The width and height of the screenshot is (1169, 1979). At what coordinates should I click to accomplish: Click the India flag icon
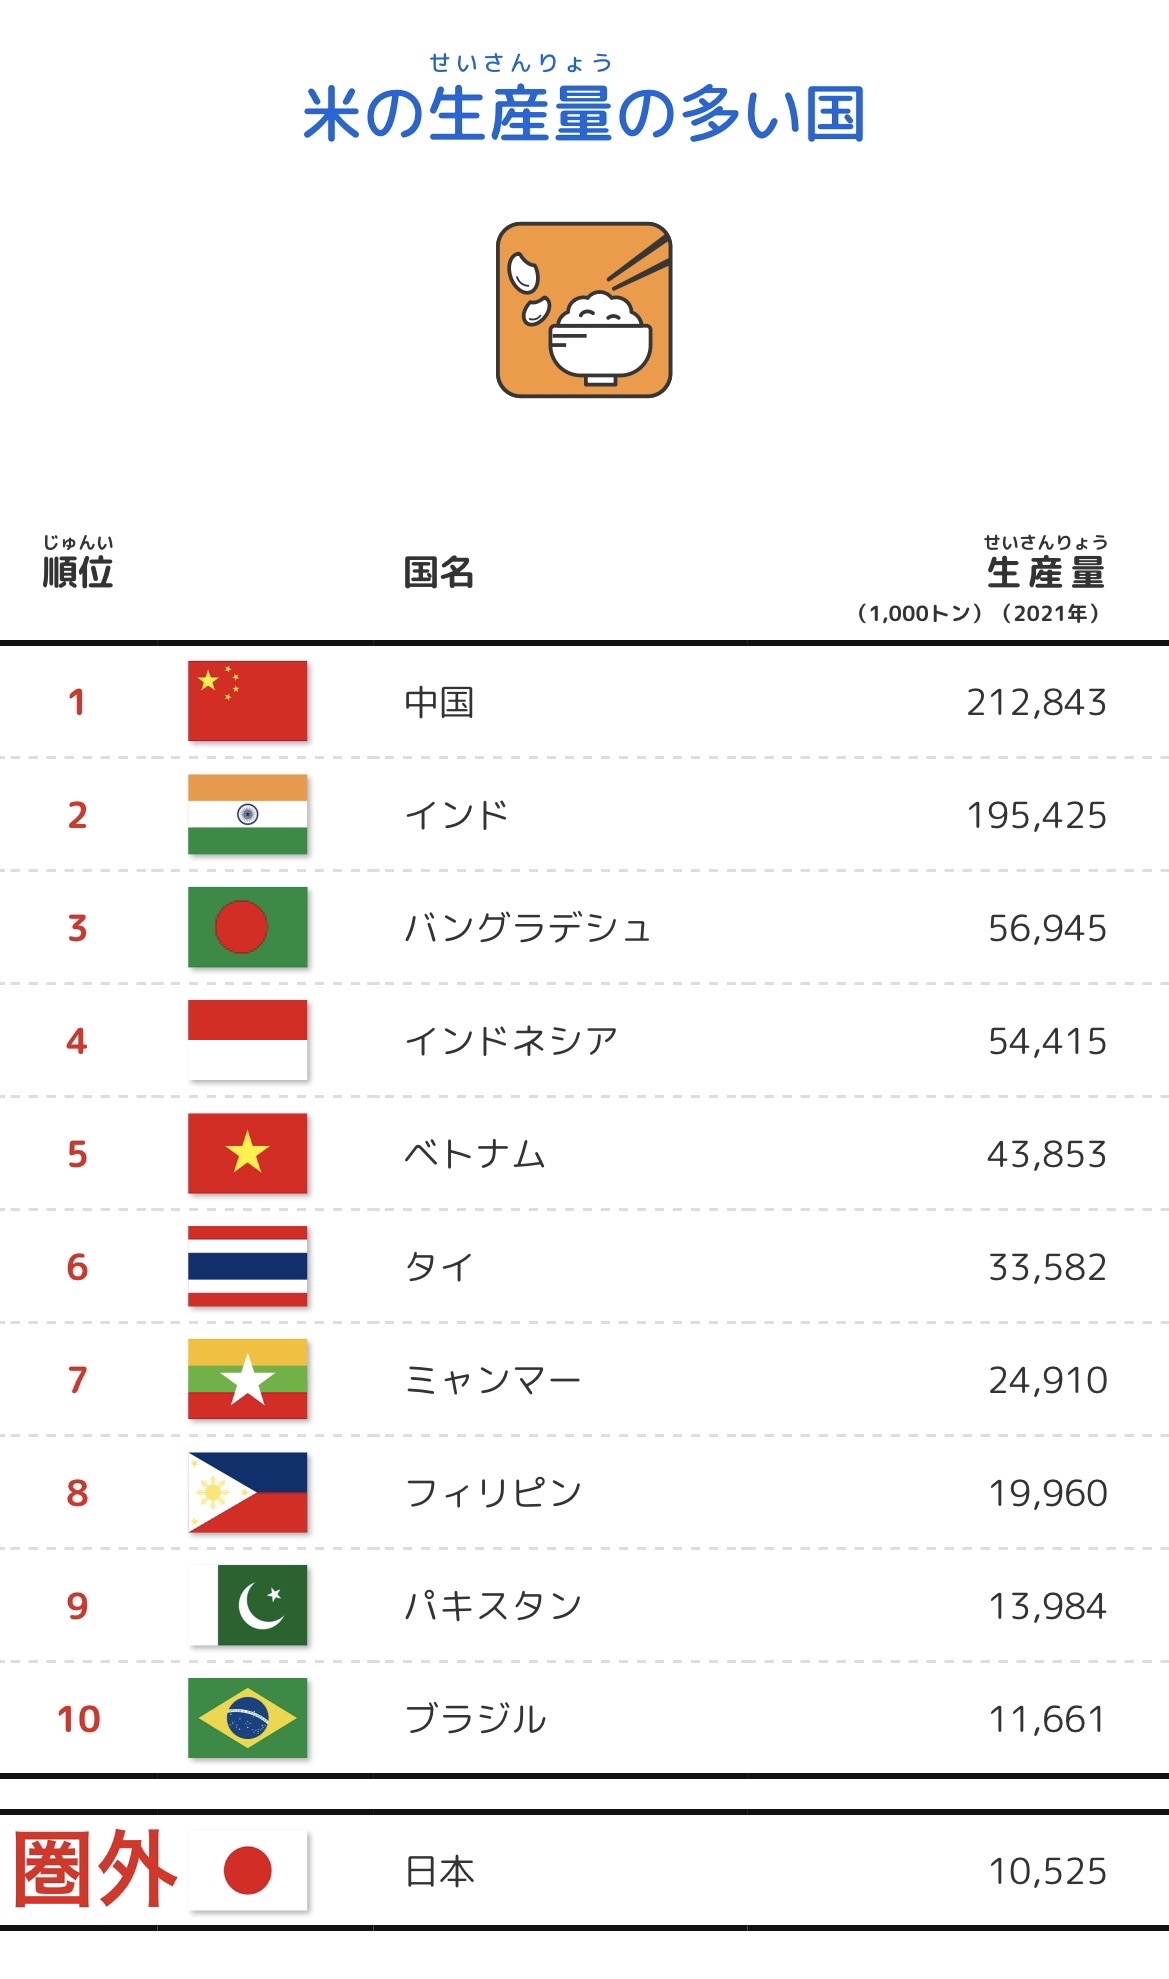(247, 814)
